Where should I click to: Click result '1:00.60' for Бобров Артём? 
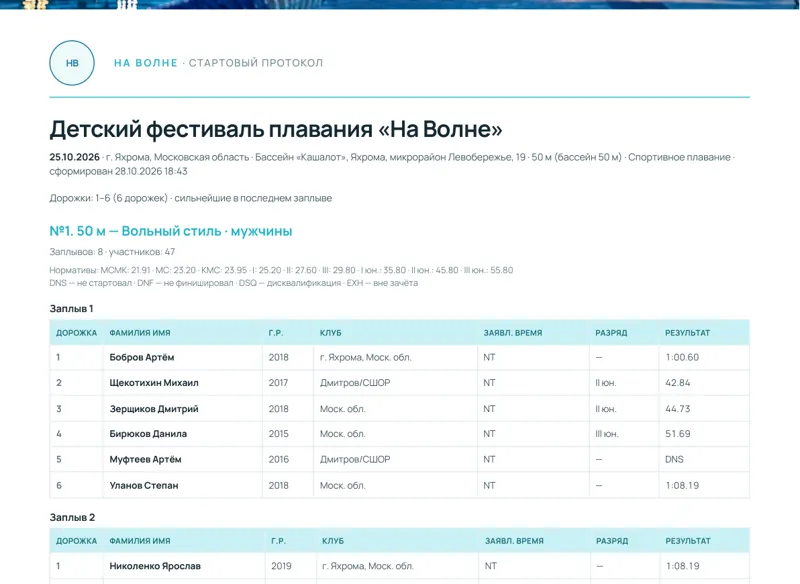tap(682, 357)
